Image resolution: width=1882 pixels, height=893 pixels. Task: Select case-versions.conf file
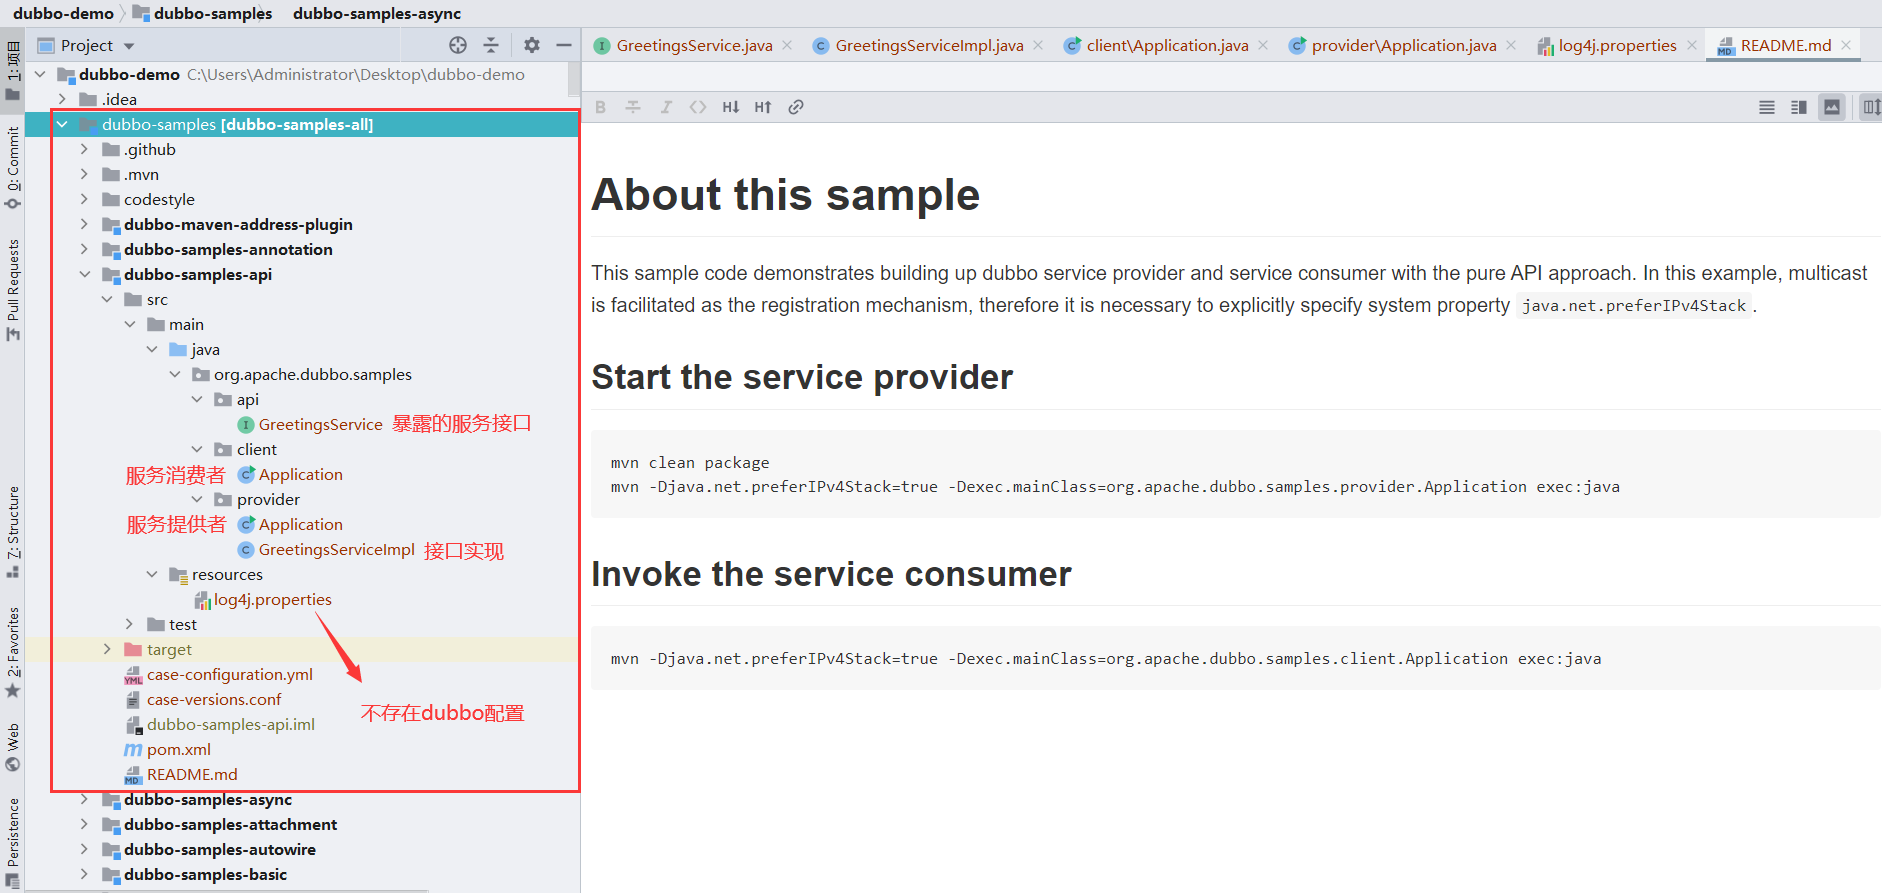(x=214, y=699)
